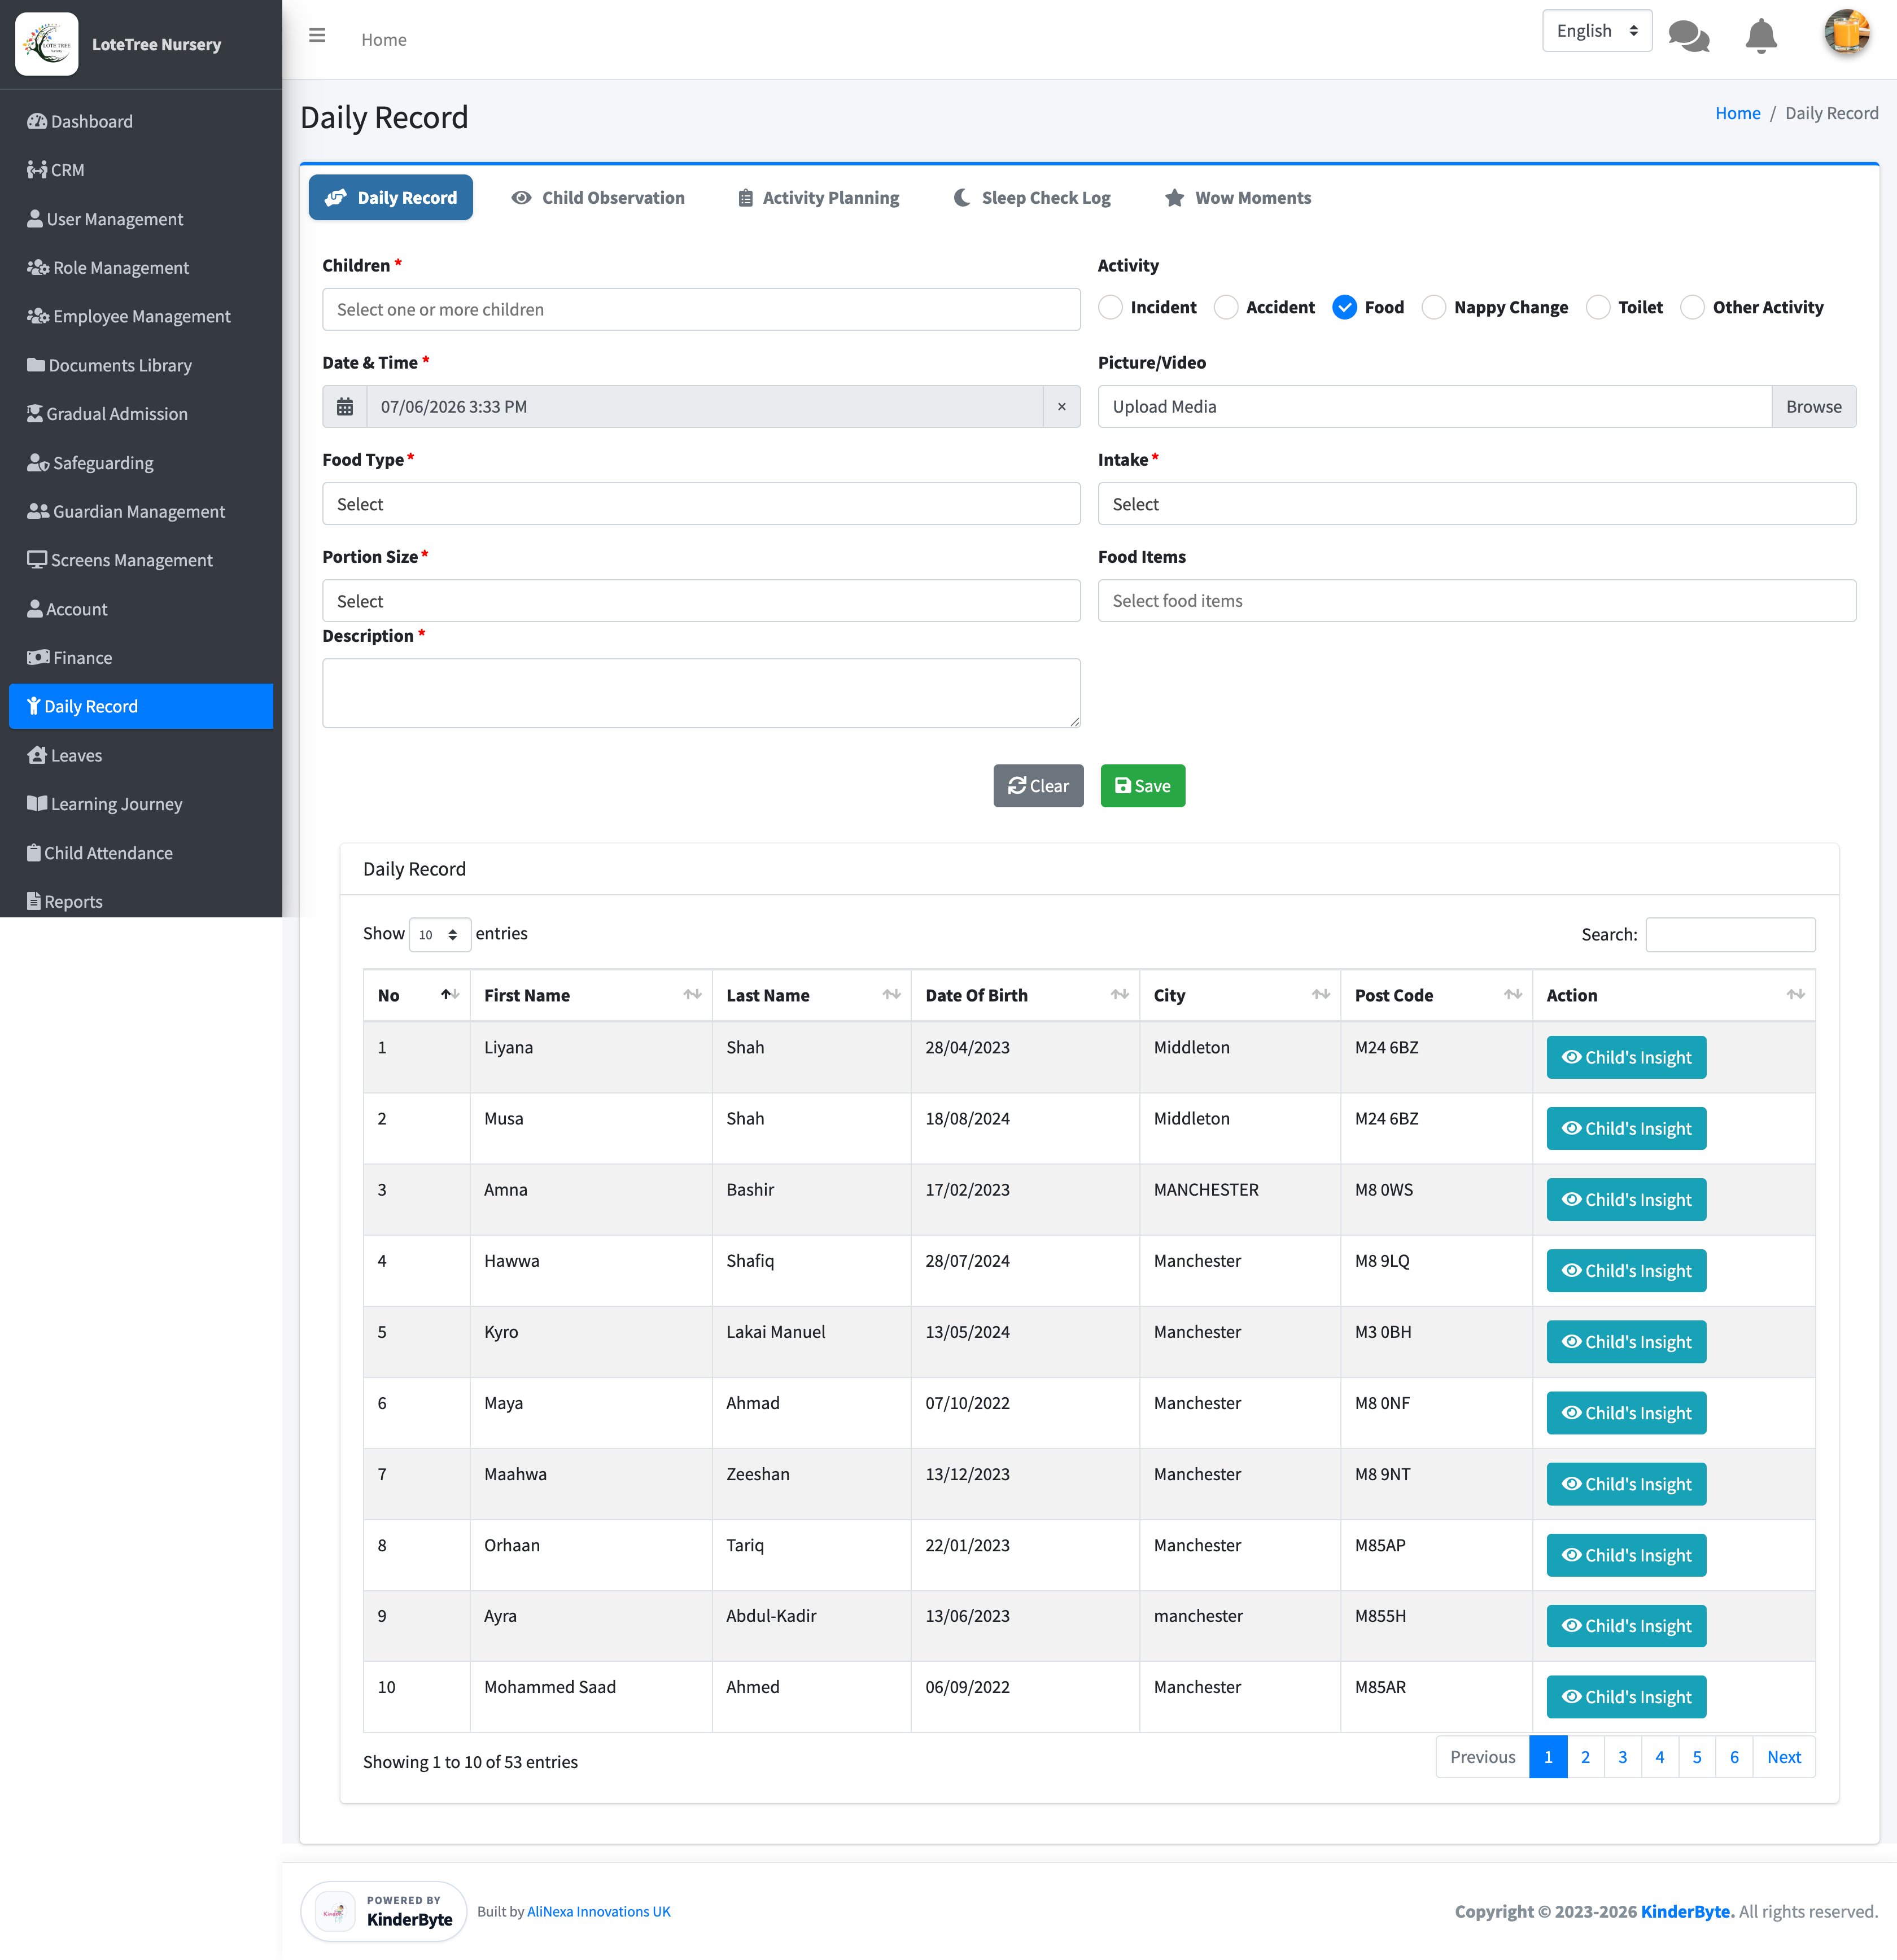
Task: Open Child's Insight for Liyana Shah
Action: coord(1626,1057)
